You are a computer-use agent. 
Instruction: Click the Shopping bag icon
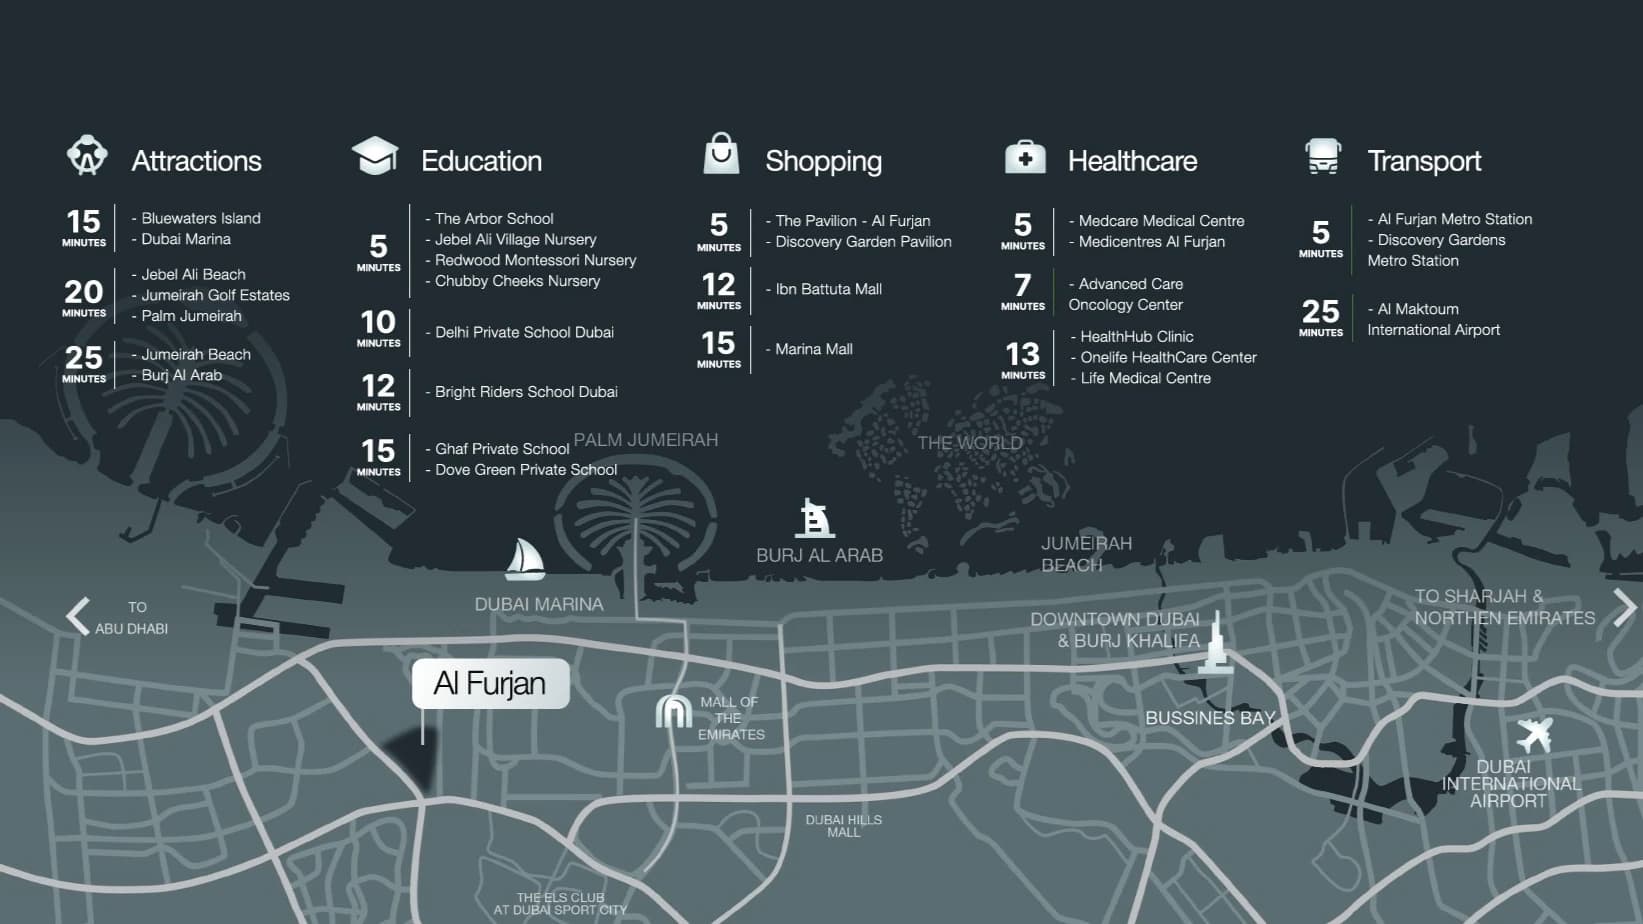click(721, 154)
